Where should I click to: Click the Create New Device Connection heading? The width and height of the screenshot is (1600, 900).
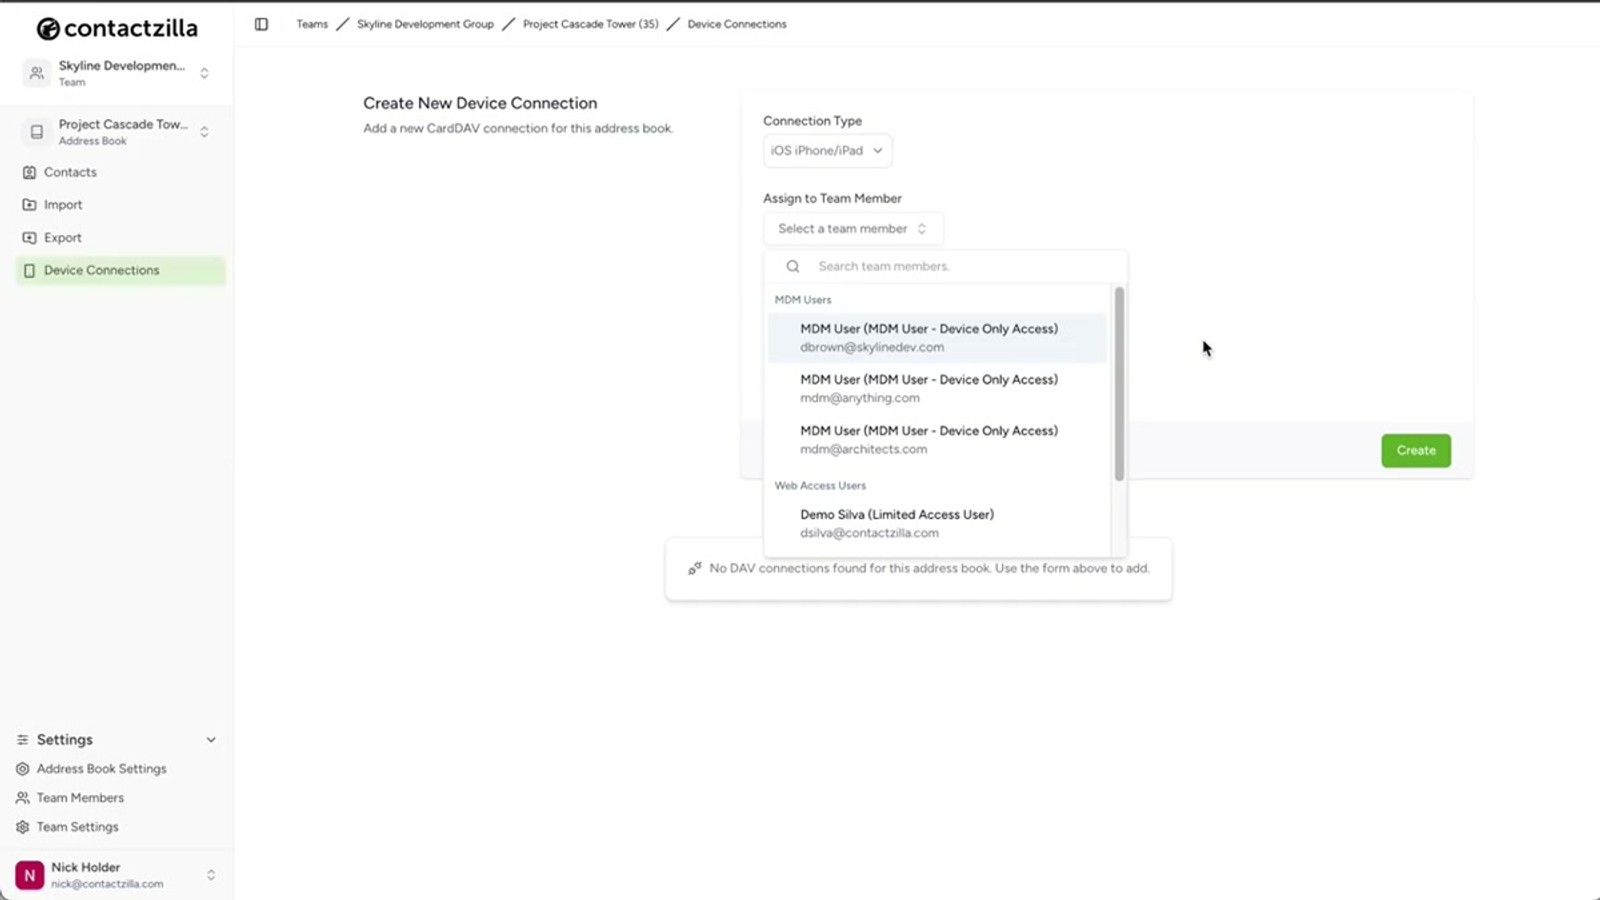pyautogui.click(x=480, y=103)
